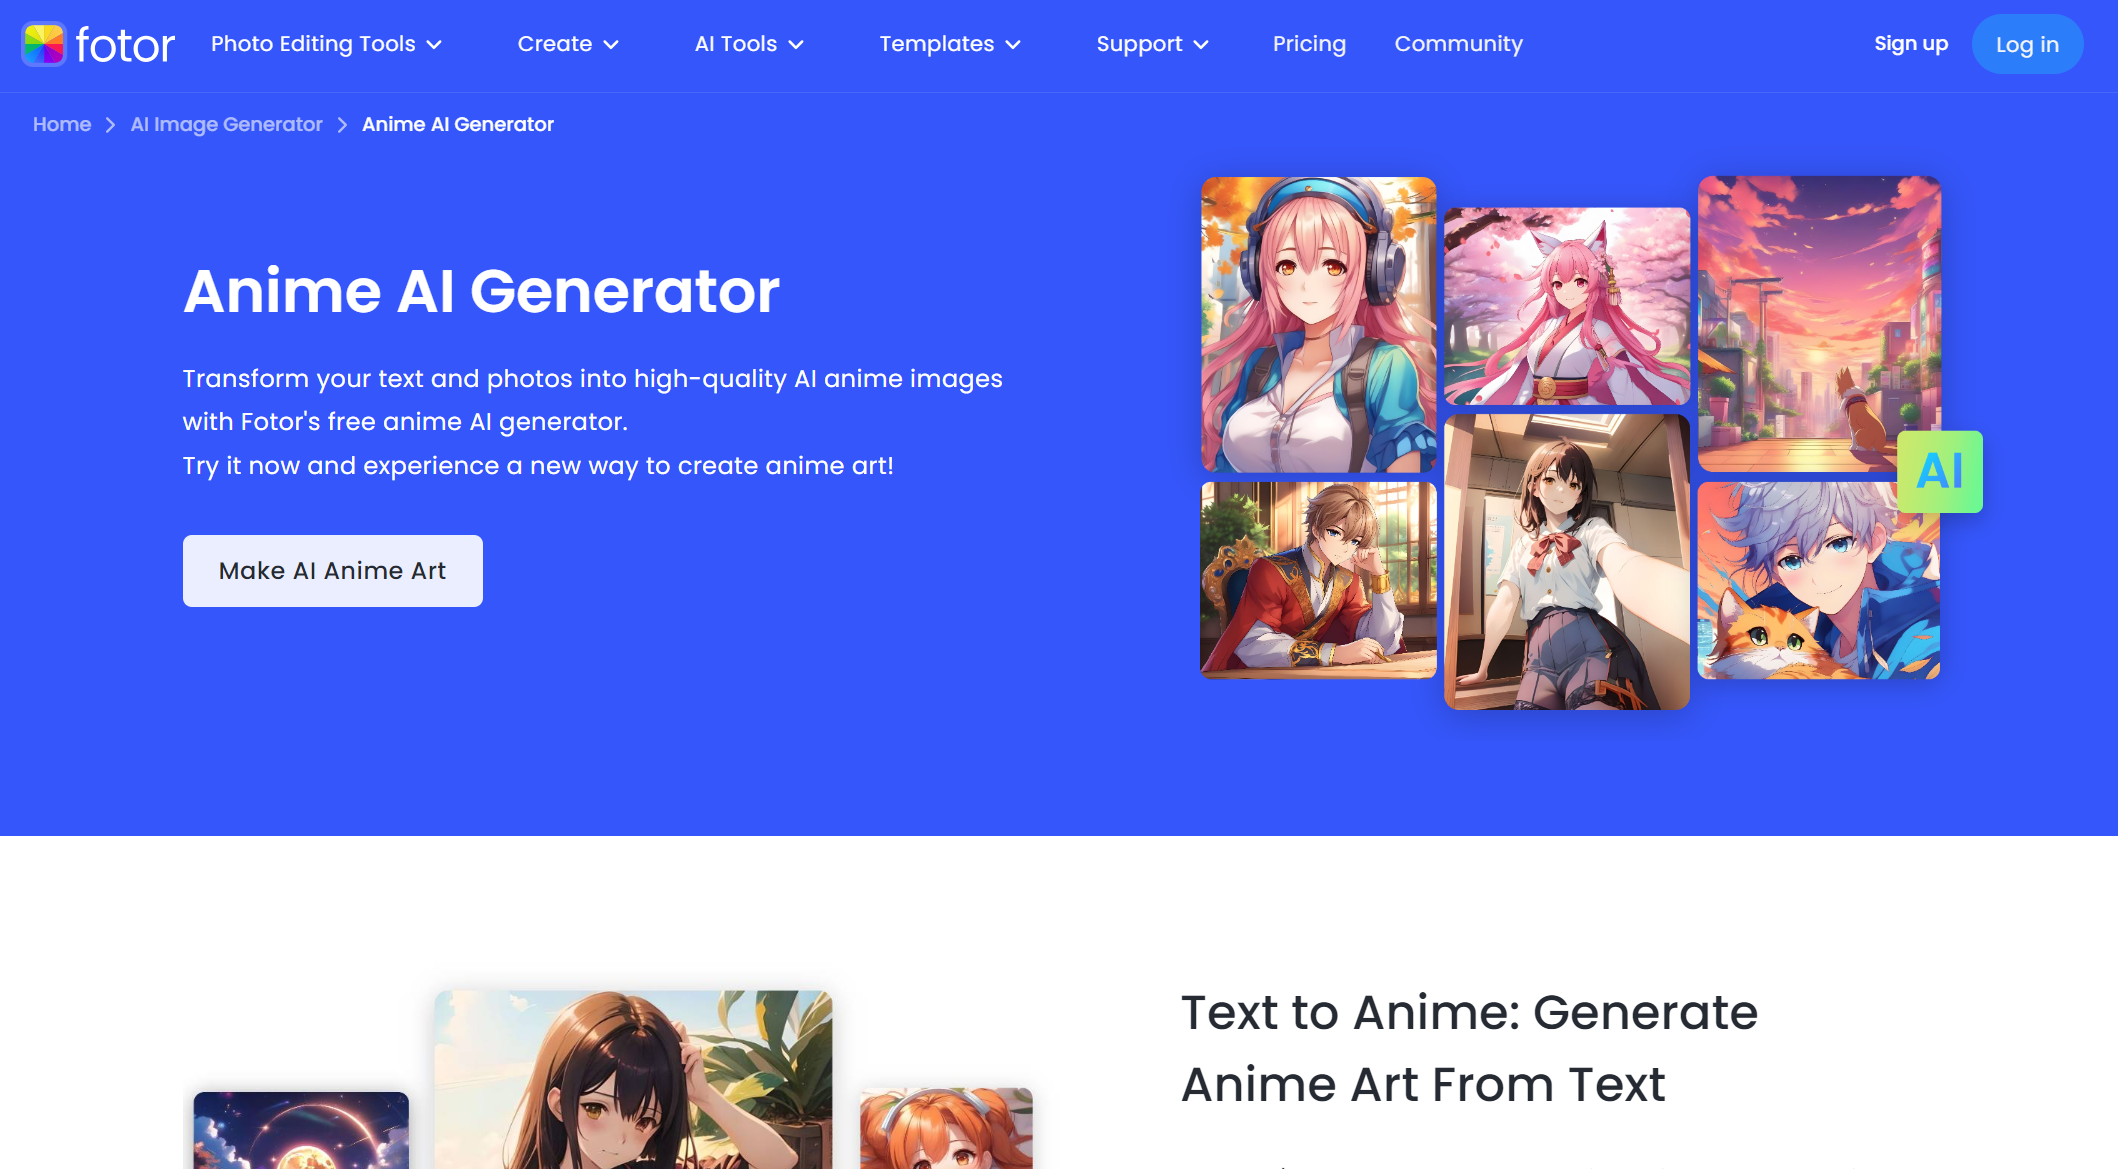Screen dimensions: 2118x1169
Task: Expand Create section dropdown
Action: (x=570, y=43)
